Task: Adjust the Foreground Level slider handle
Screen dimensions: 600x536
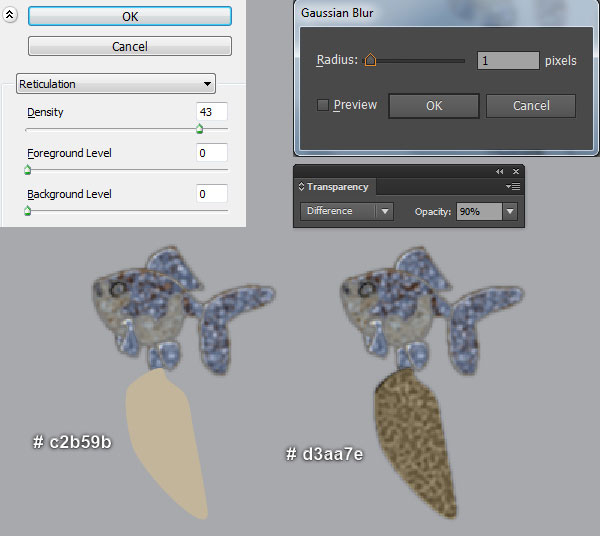Action: tap(28, 170)
